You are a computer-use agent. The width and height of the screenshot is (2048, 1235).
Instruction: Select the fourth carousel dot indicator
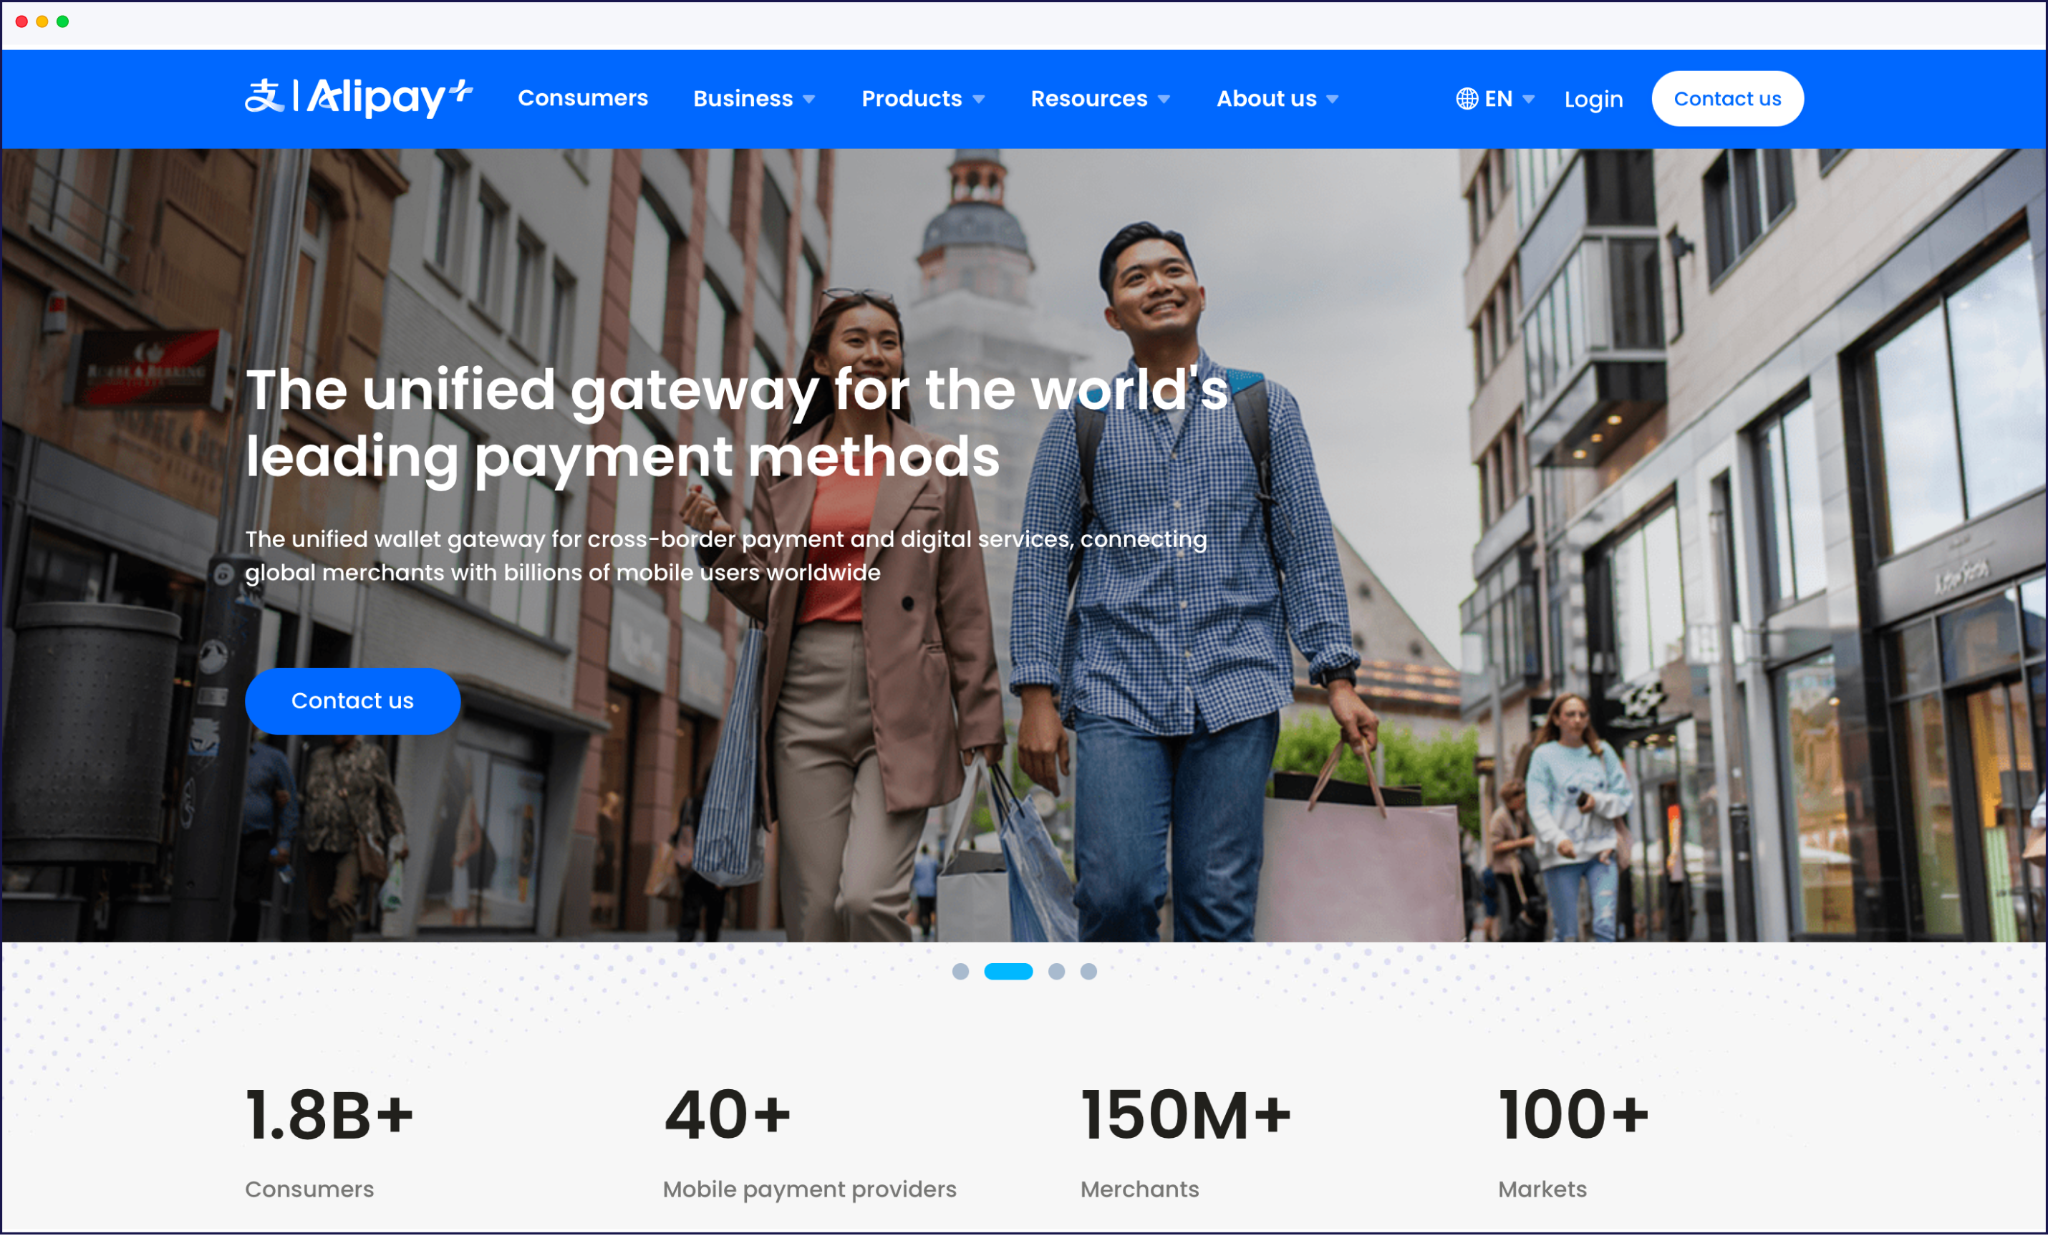(x=1089, y=971)
